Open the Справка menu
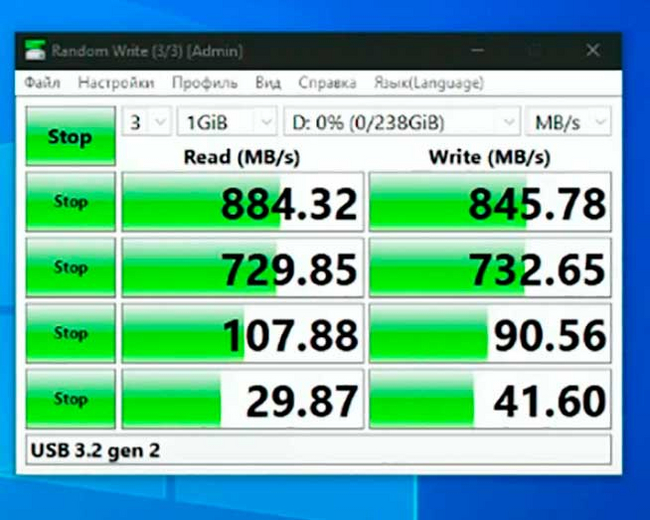Screen dimensions: 650x520 (327, 83)
